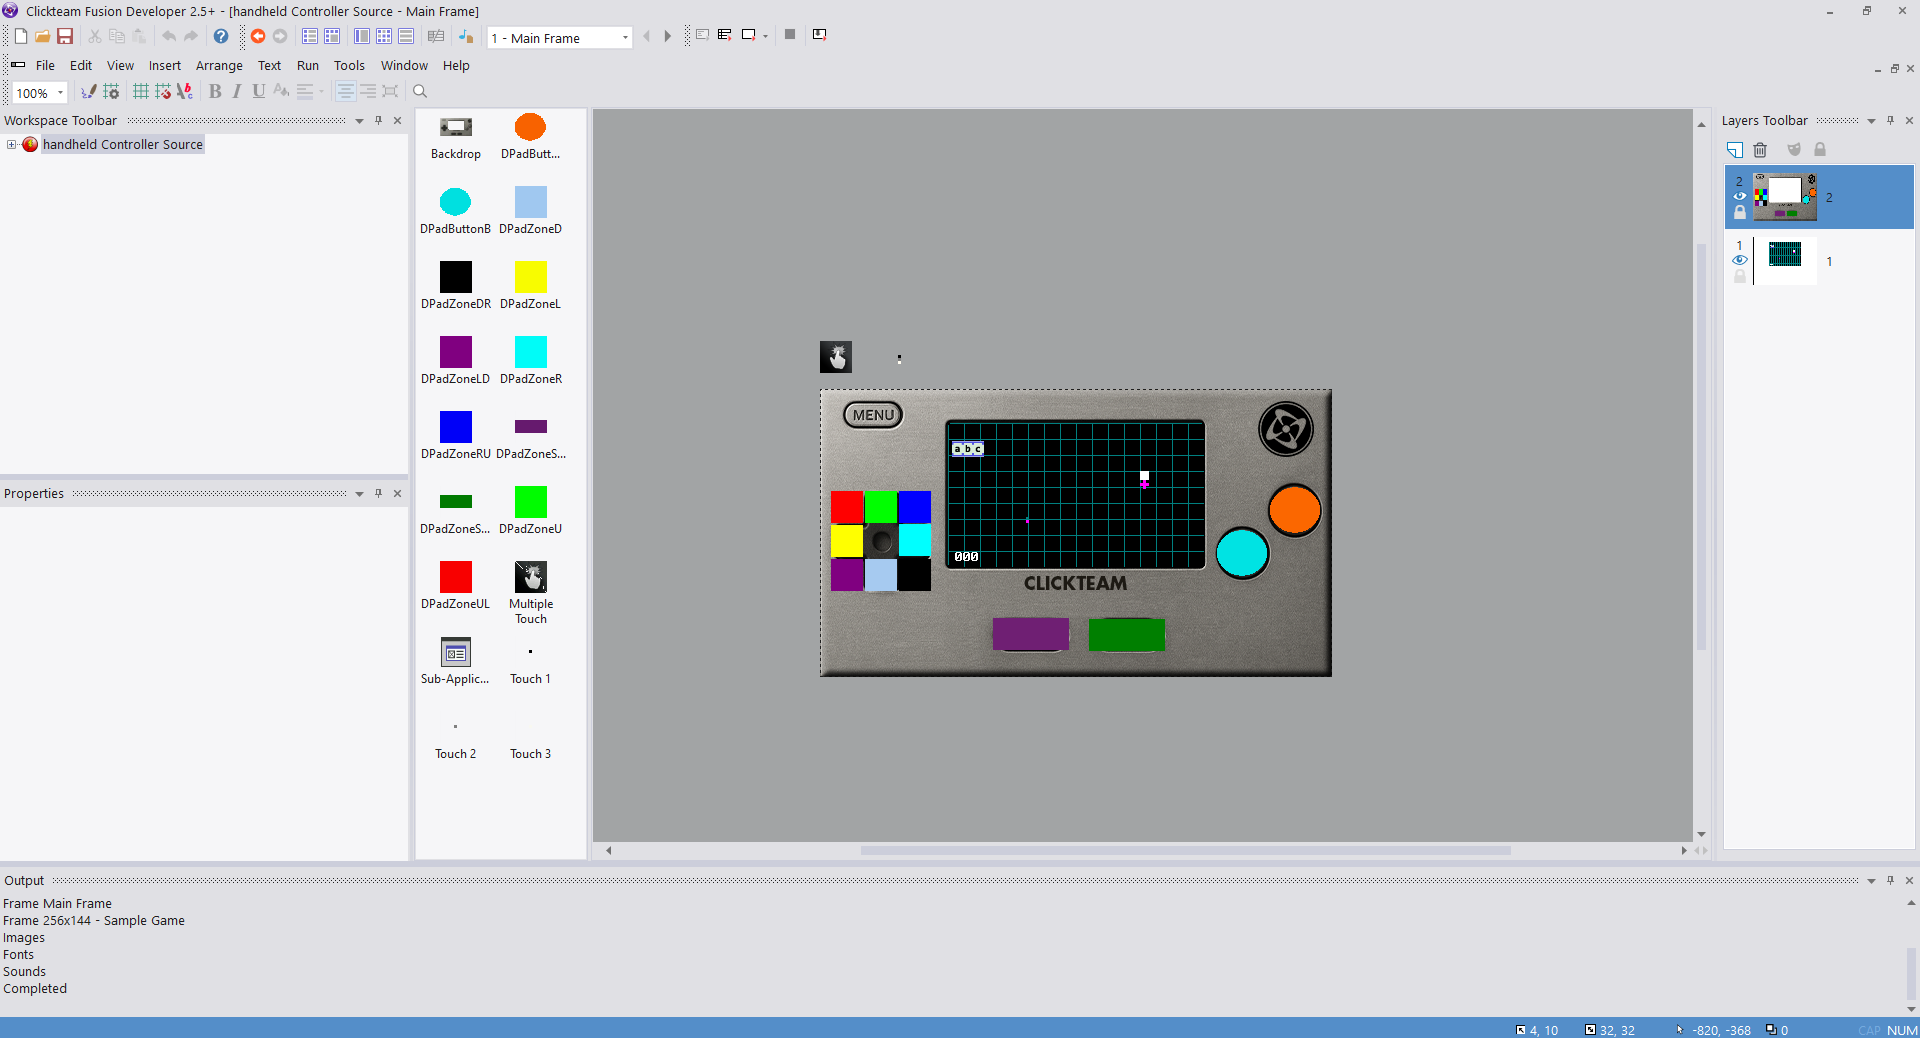Click the Save icon in the toolbar
The width and height of the screenshot is (1920, 1038).
coord(65,36)
